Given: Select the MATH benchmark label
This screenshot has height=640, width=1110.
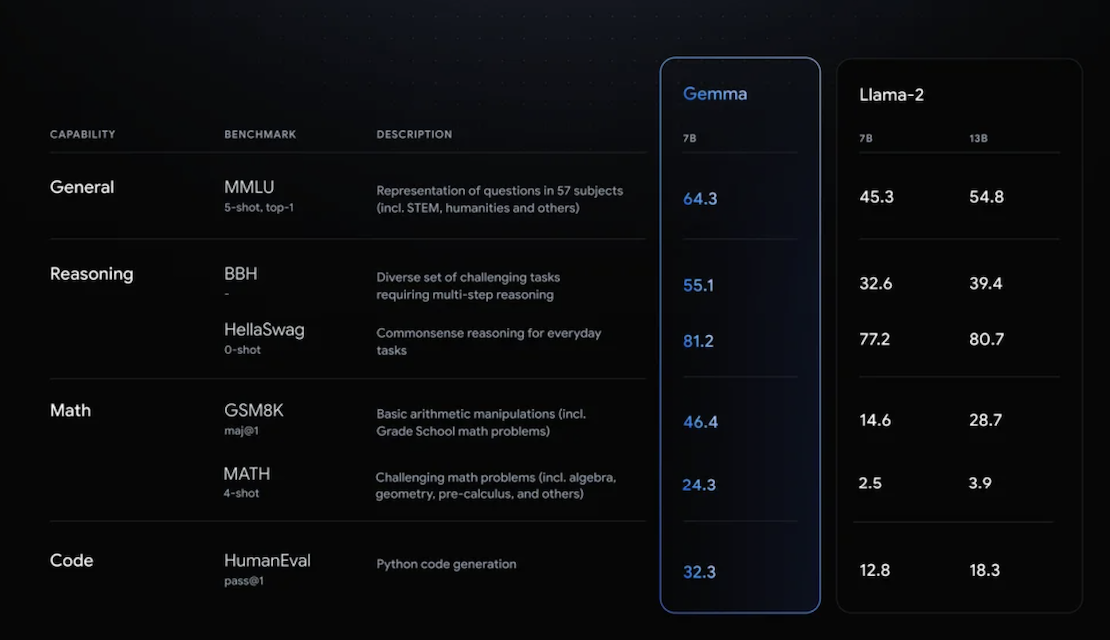Looking at the screenshot, I should pos(246,474).
